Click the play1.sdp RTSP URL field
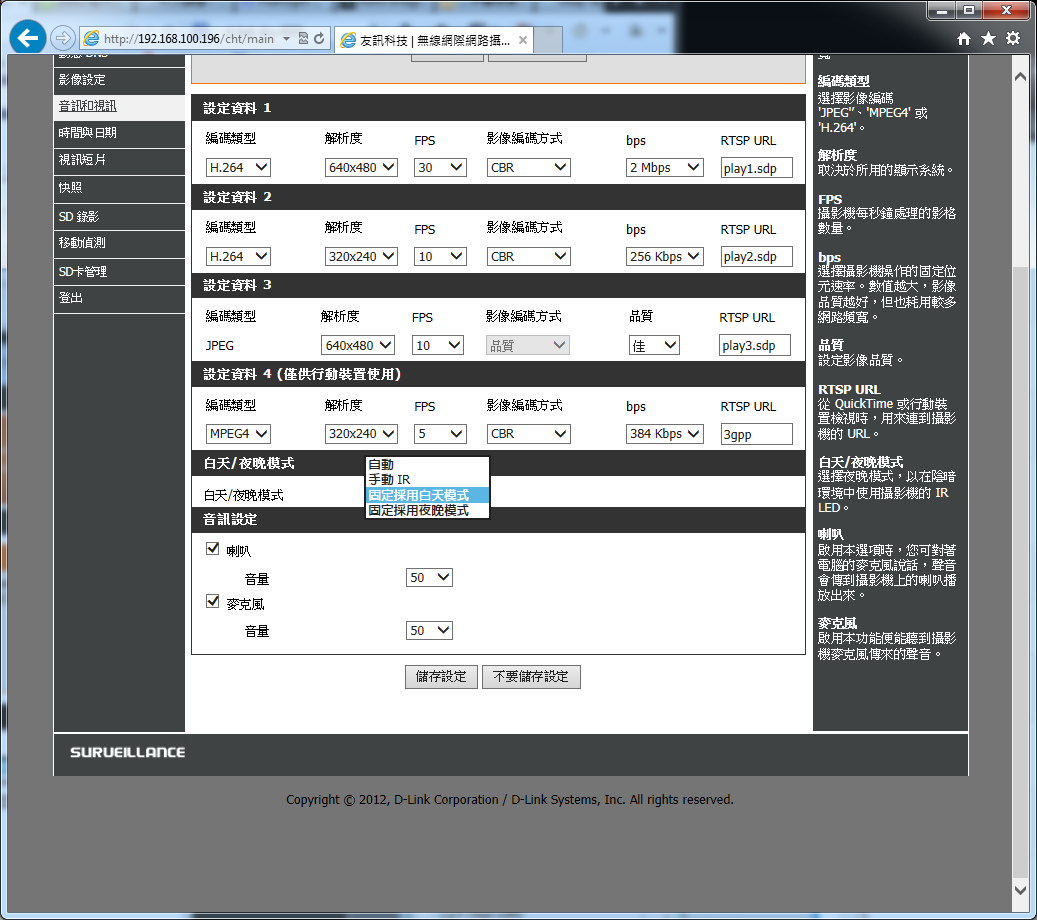1037x920 pixels. point(756,168)
